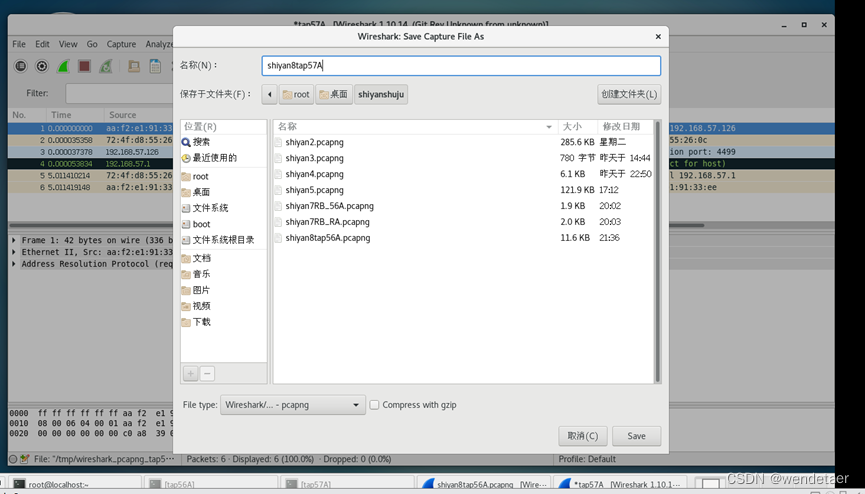
Task: Click 桌面 path breadcrumb button
Action: point(334,94)
